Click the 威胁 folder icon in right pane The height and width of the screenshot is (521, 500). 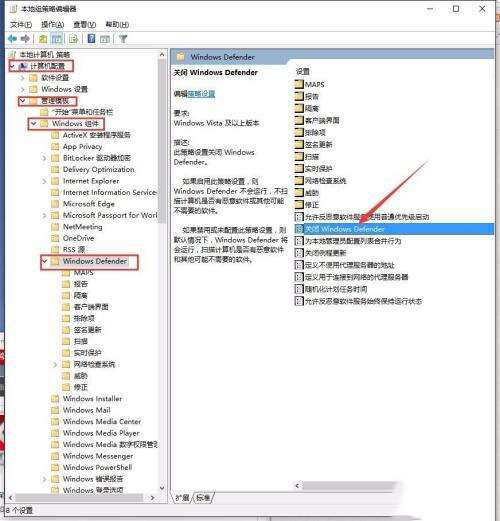tap(299, 192)
